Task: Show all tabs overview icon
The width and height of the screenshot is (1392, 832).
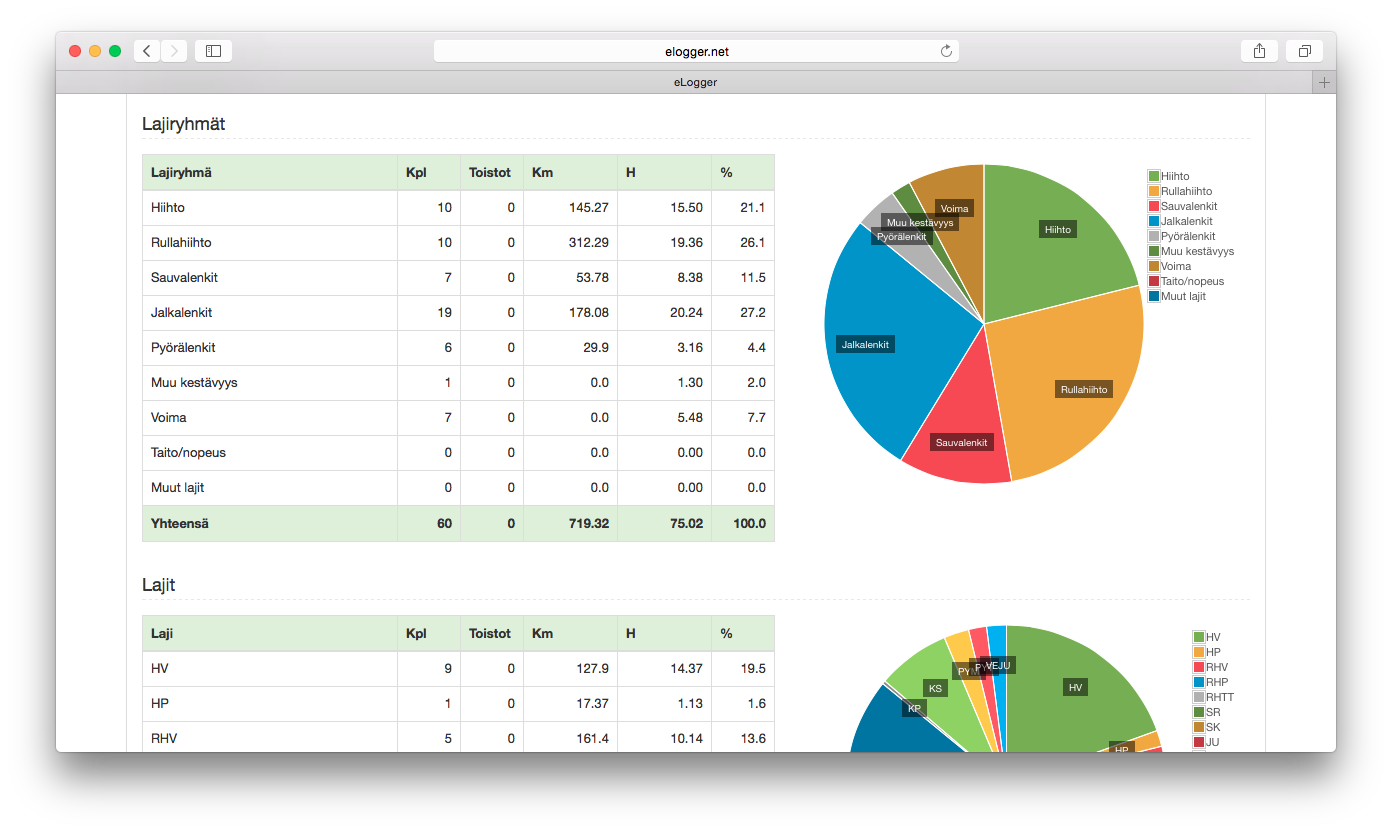Action: (x=1305, y=51)
